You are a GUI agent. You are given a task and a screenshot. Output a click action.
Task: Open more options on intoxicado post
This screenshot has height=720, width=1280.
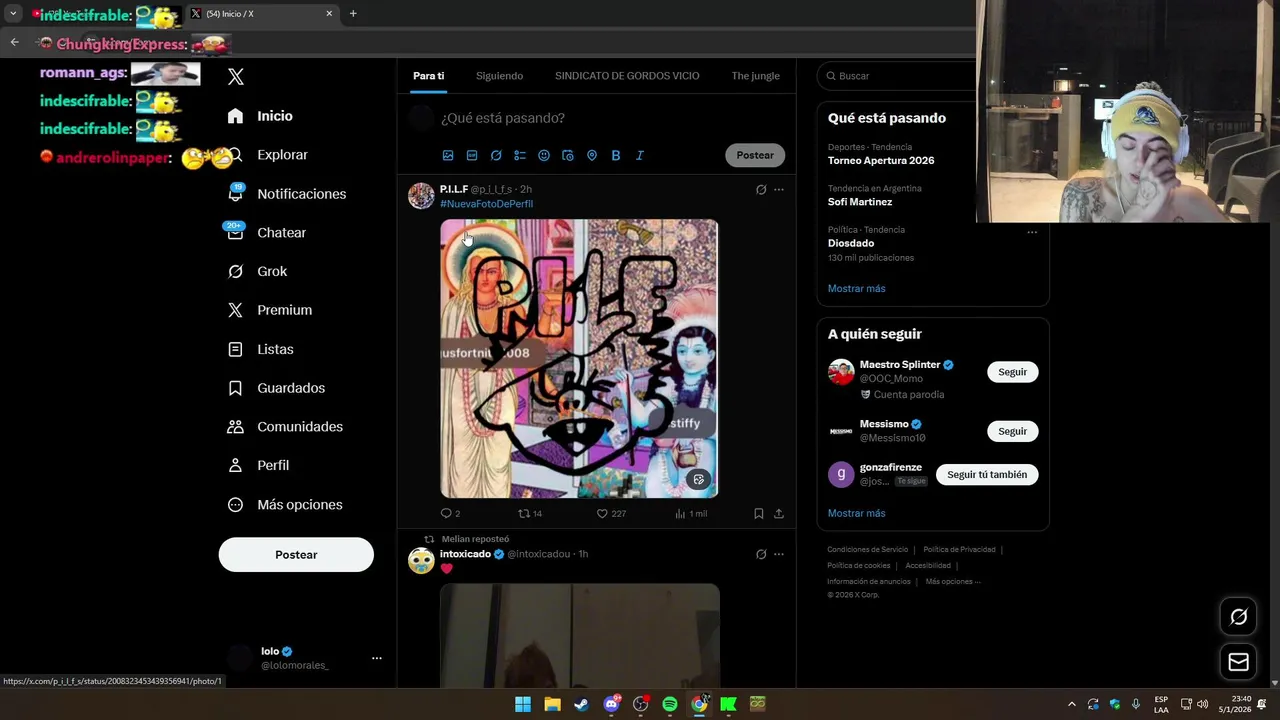tap(779, 554)
